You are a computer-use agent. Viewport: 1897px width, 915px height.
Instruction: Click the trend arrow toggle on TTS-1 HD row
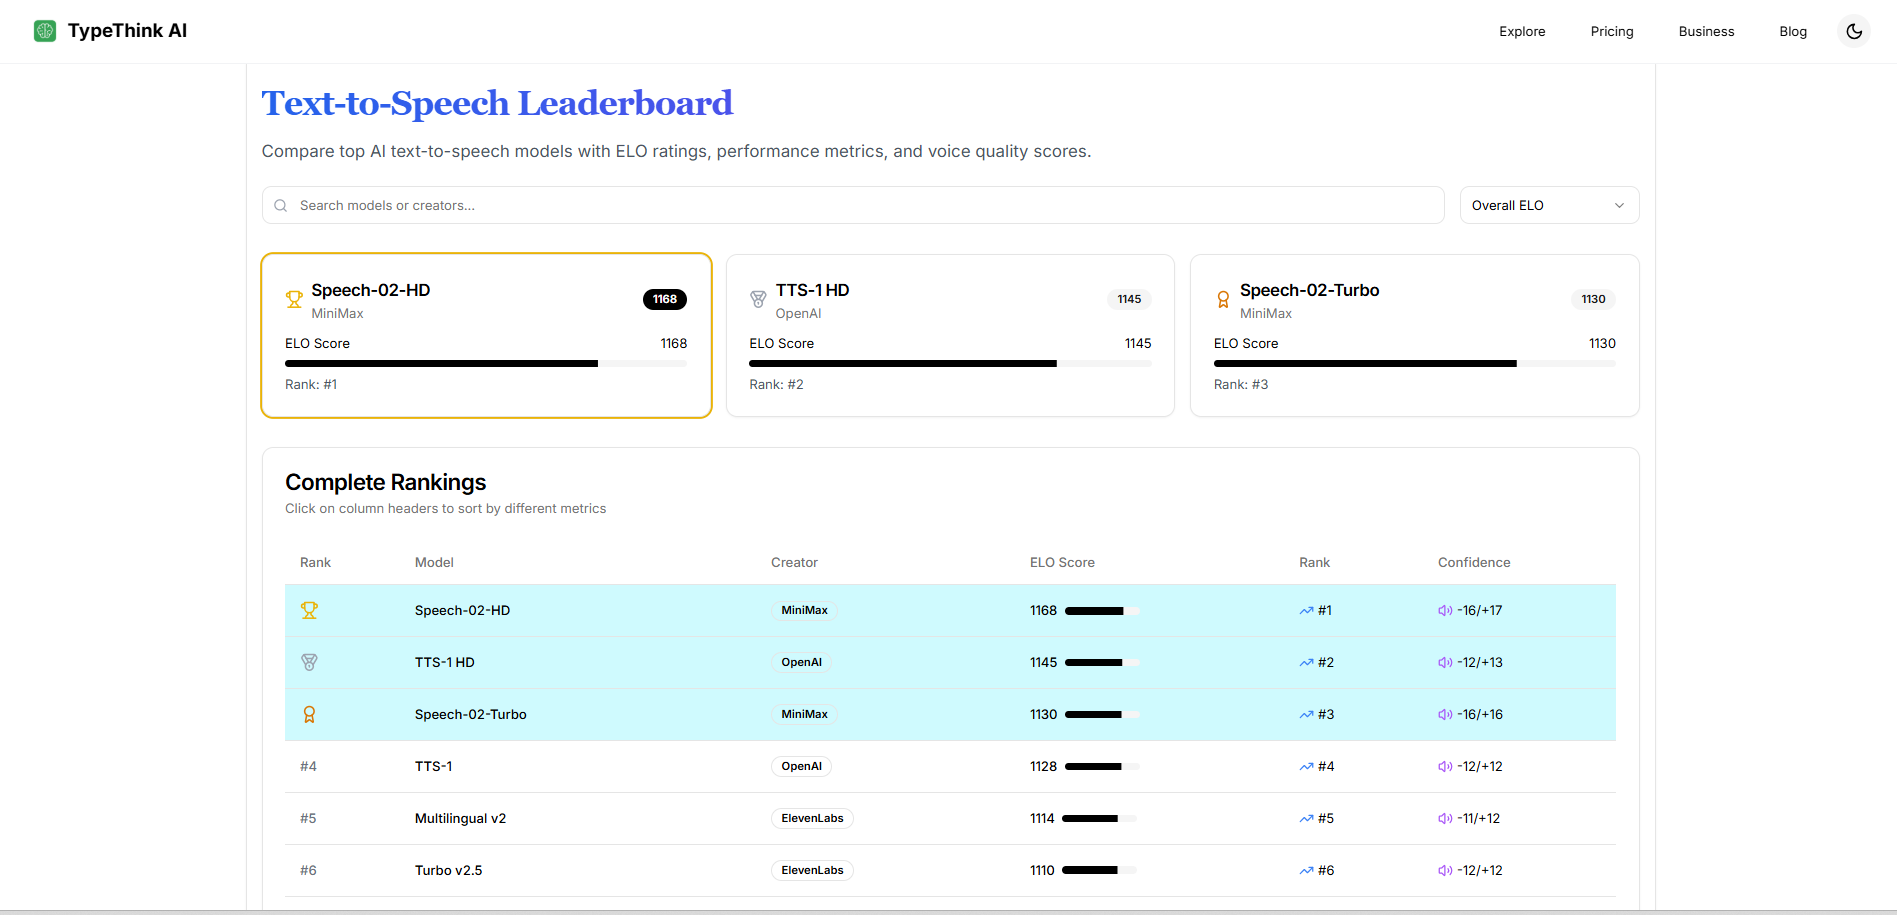click(1306, 662)
